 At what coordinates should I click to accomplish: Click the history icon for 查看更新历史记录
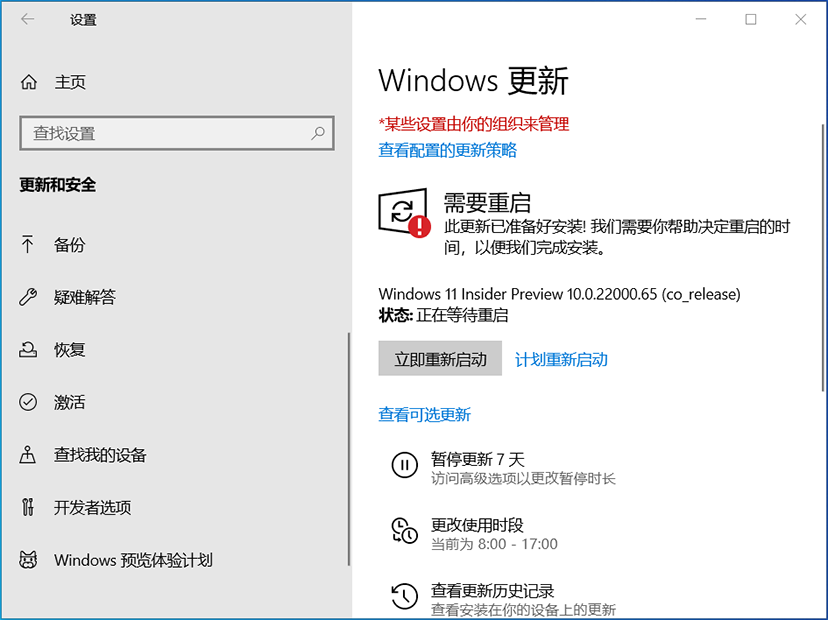(x=404, y=596)
